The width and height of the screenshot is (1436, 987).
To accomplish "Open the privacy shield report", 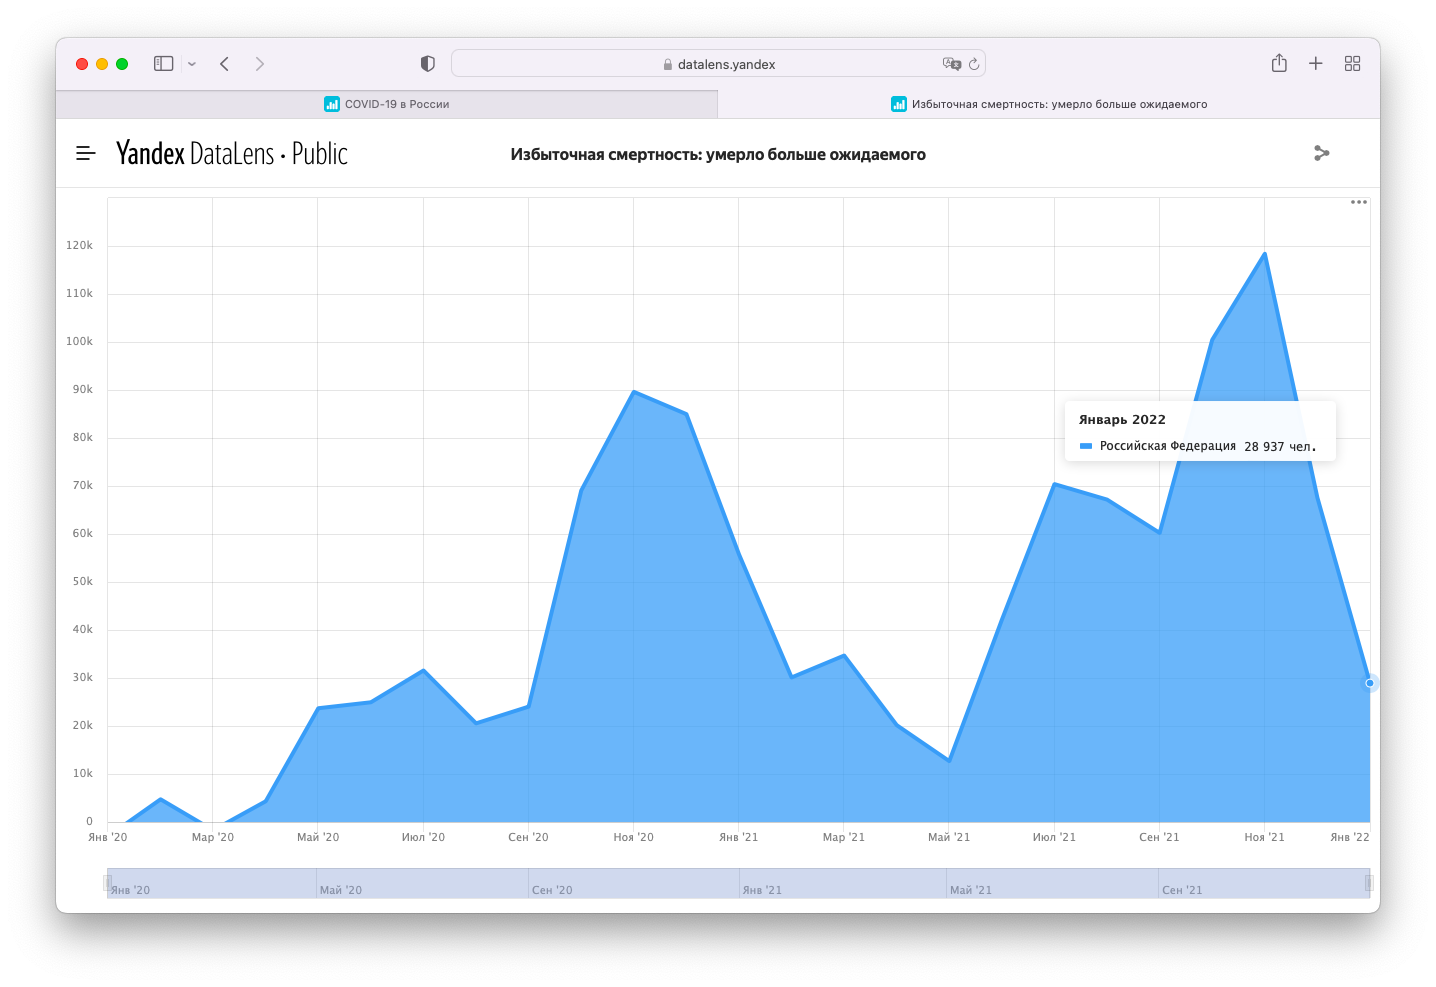I will click(428, 64).
